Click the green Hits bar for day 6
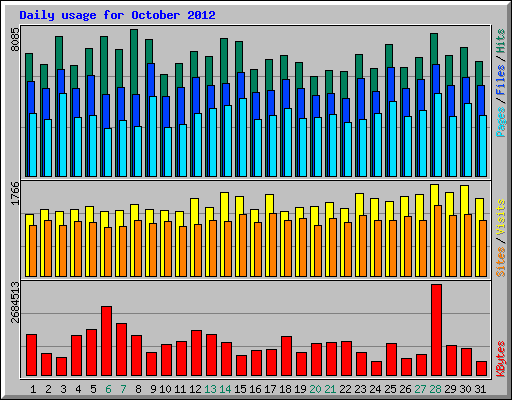512x400 pixels. pos(104,65)
